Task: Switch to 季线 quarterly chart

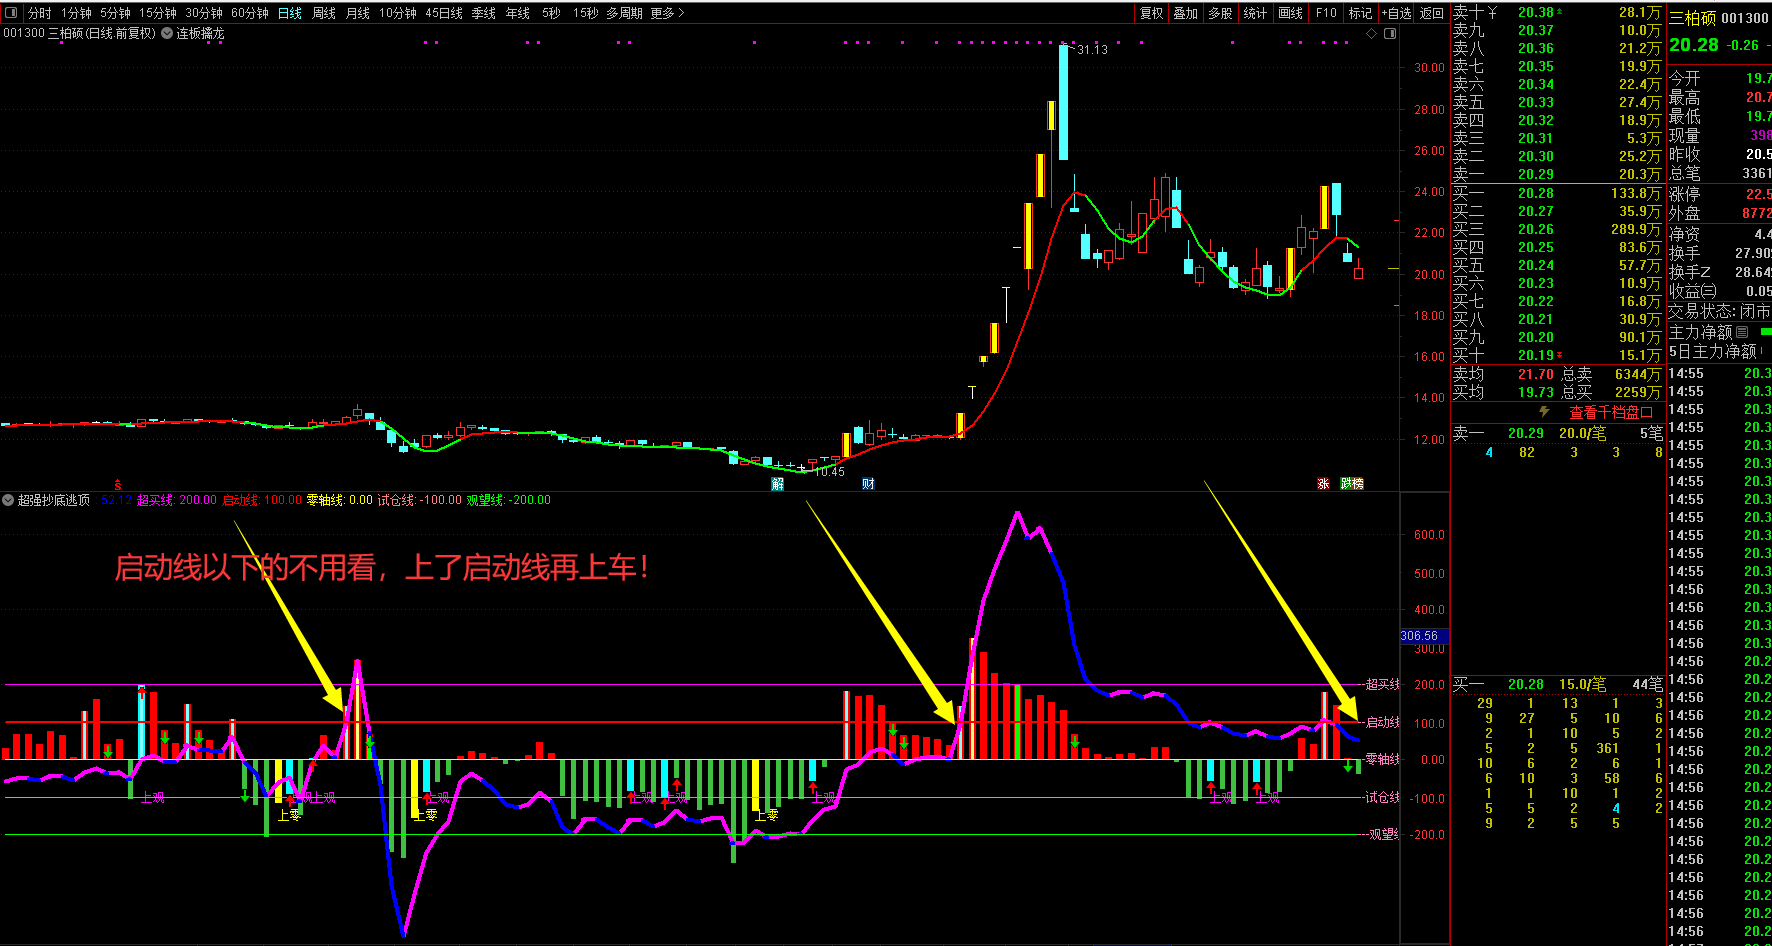Action: pyautogui.click(x=484, y=13)
